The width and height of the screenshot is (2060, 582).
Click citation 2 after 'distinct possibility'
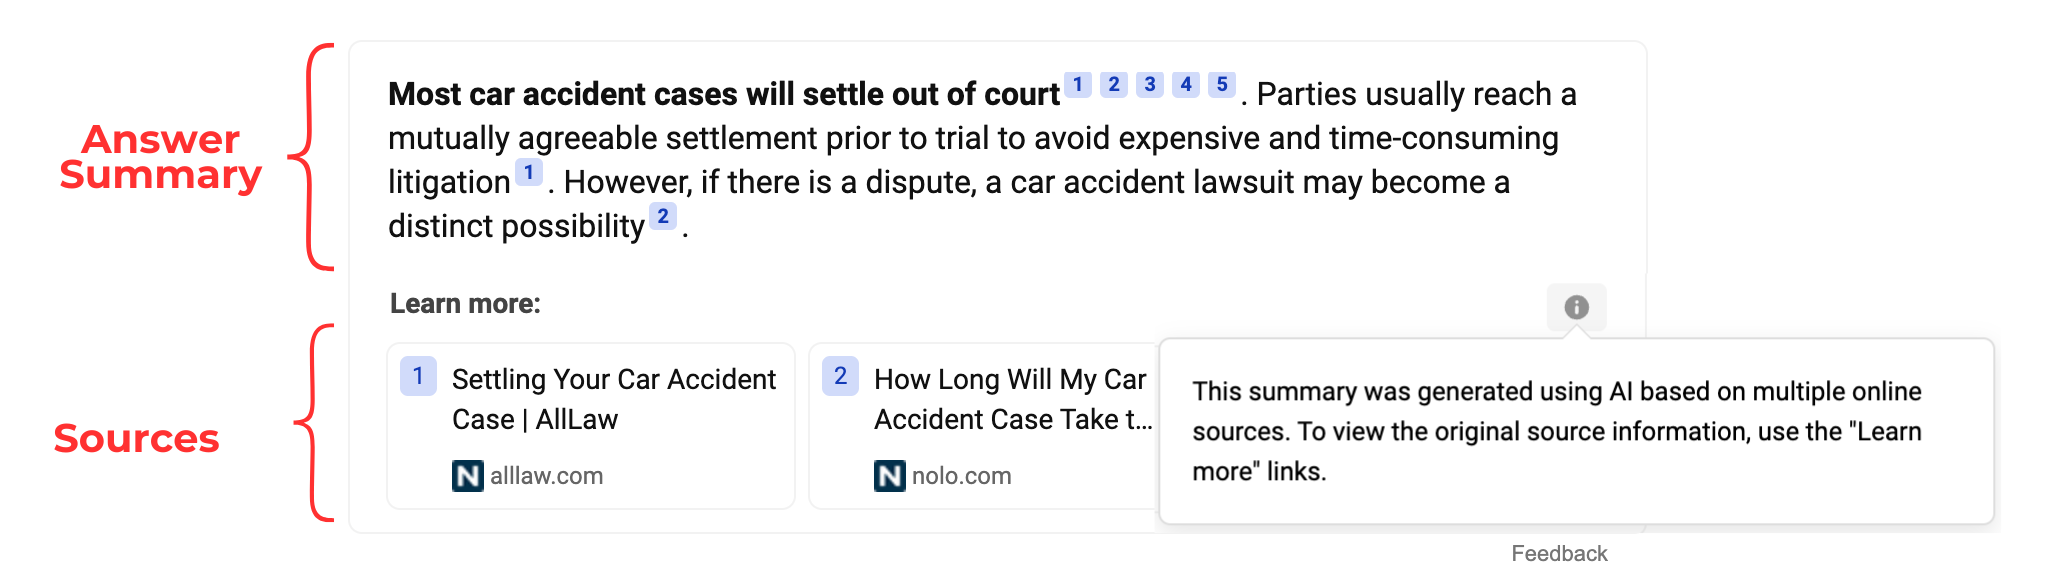pyautogui.click(x=663, y=216)
